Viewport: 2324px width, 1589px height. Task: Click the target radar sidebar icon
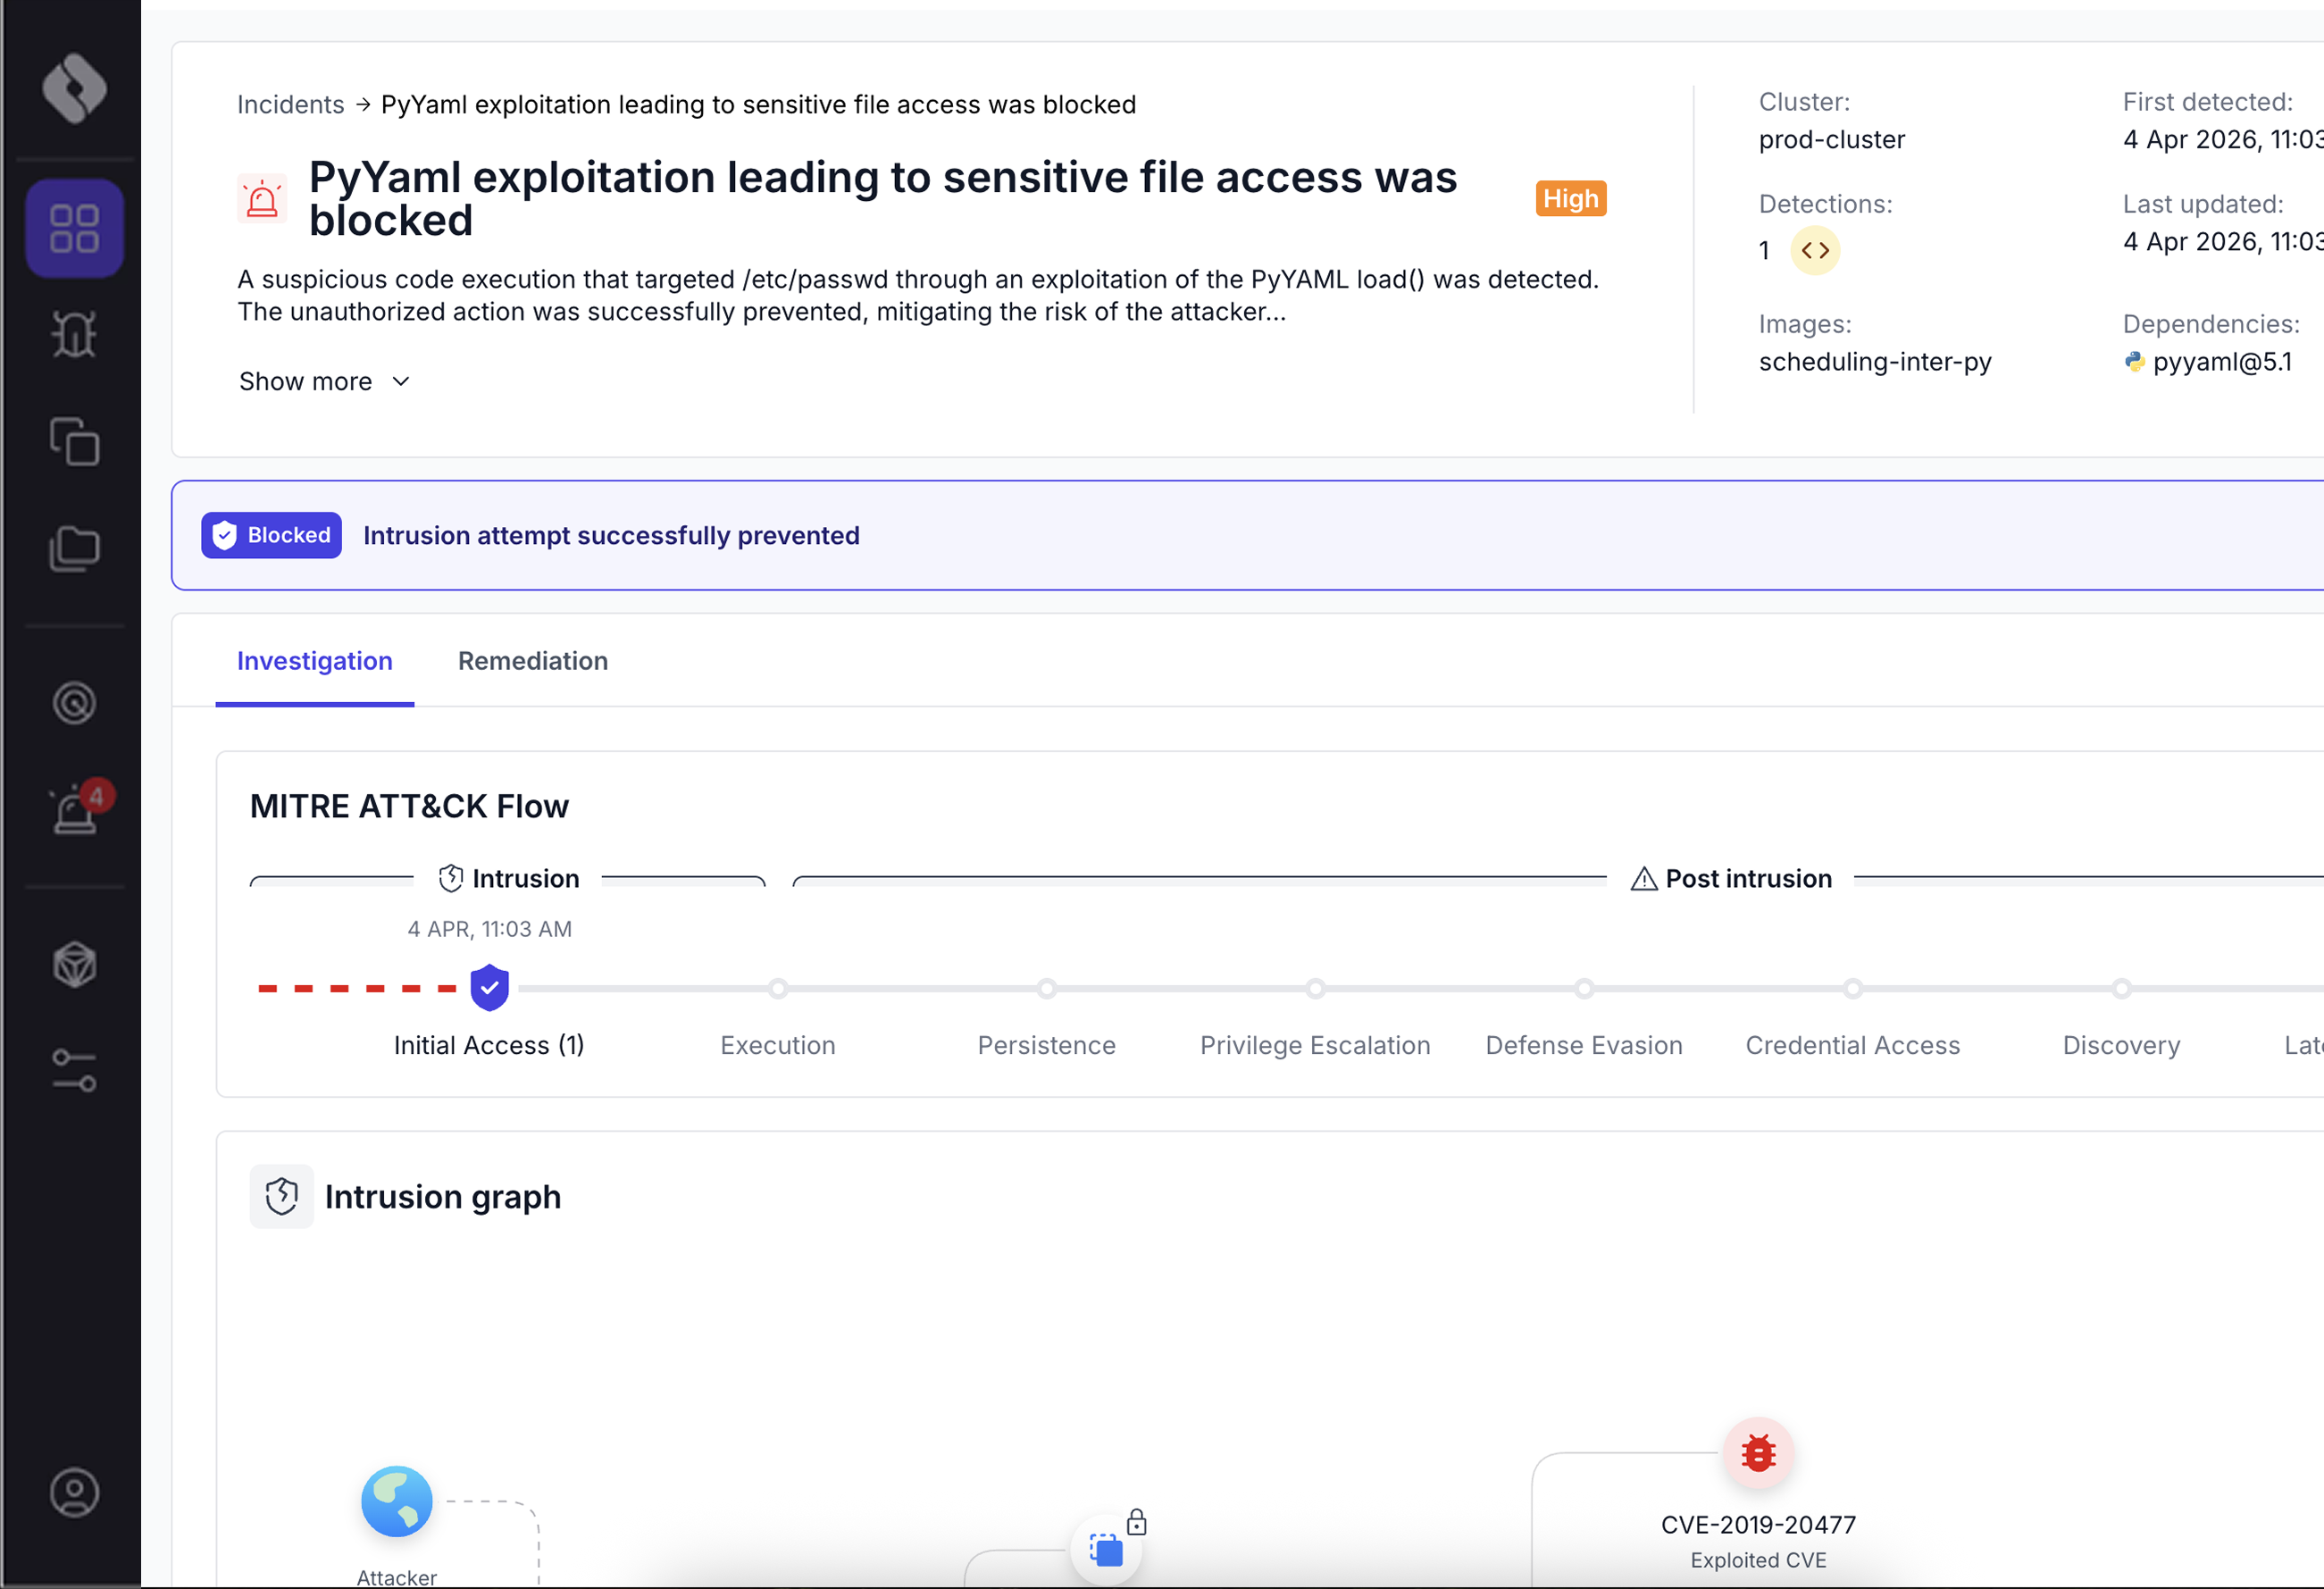click(74, 703)
